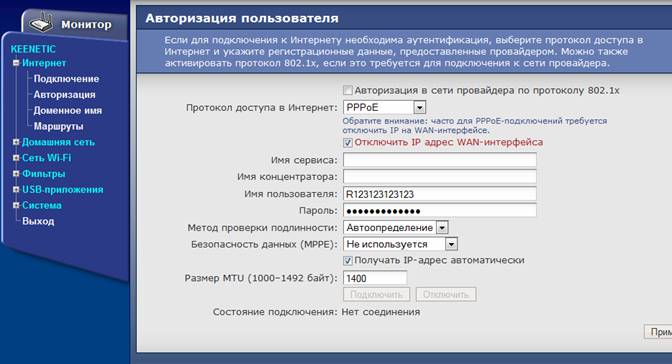Open the Метод проверки подлинности dropdown
The height and width of the screenshot is (364, 672).
(396, 227)
